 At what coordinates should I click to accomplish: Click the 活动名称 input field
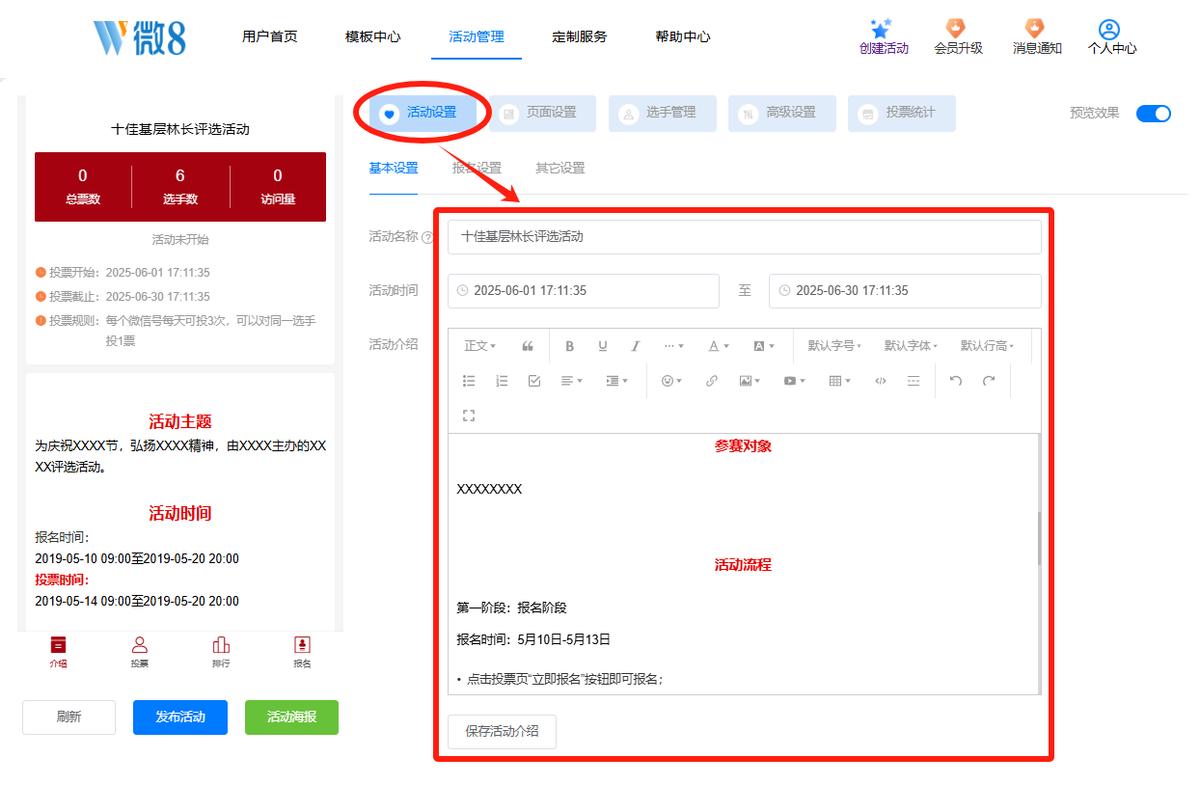(x=744, y=237)
